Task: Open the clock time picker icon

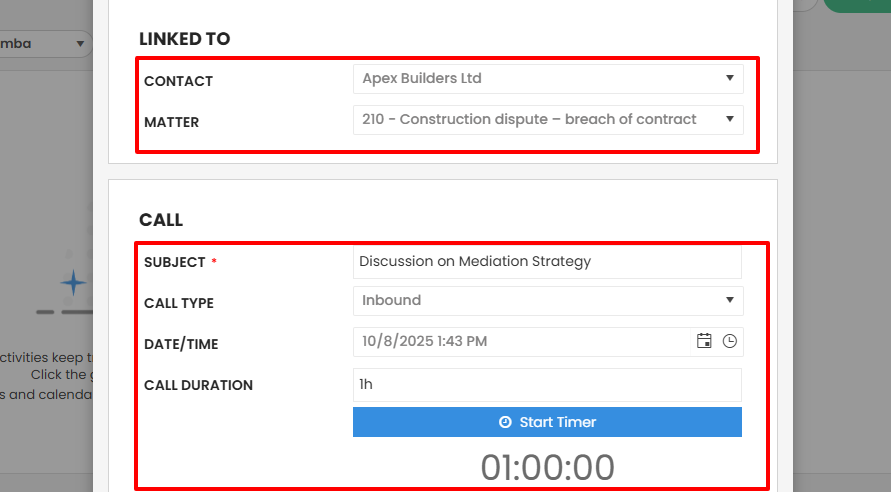Action: click(730, 341)
